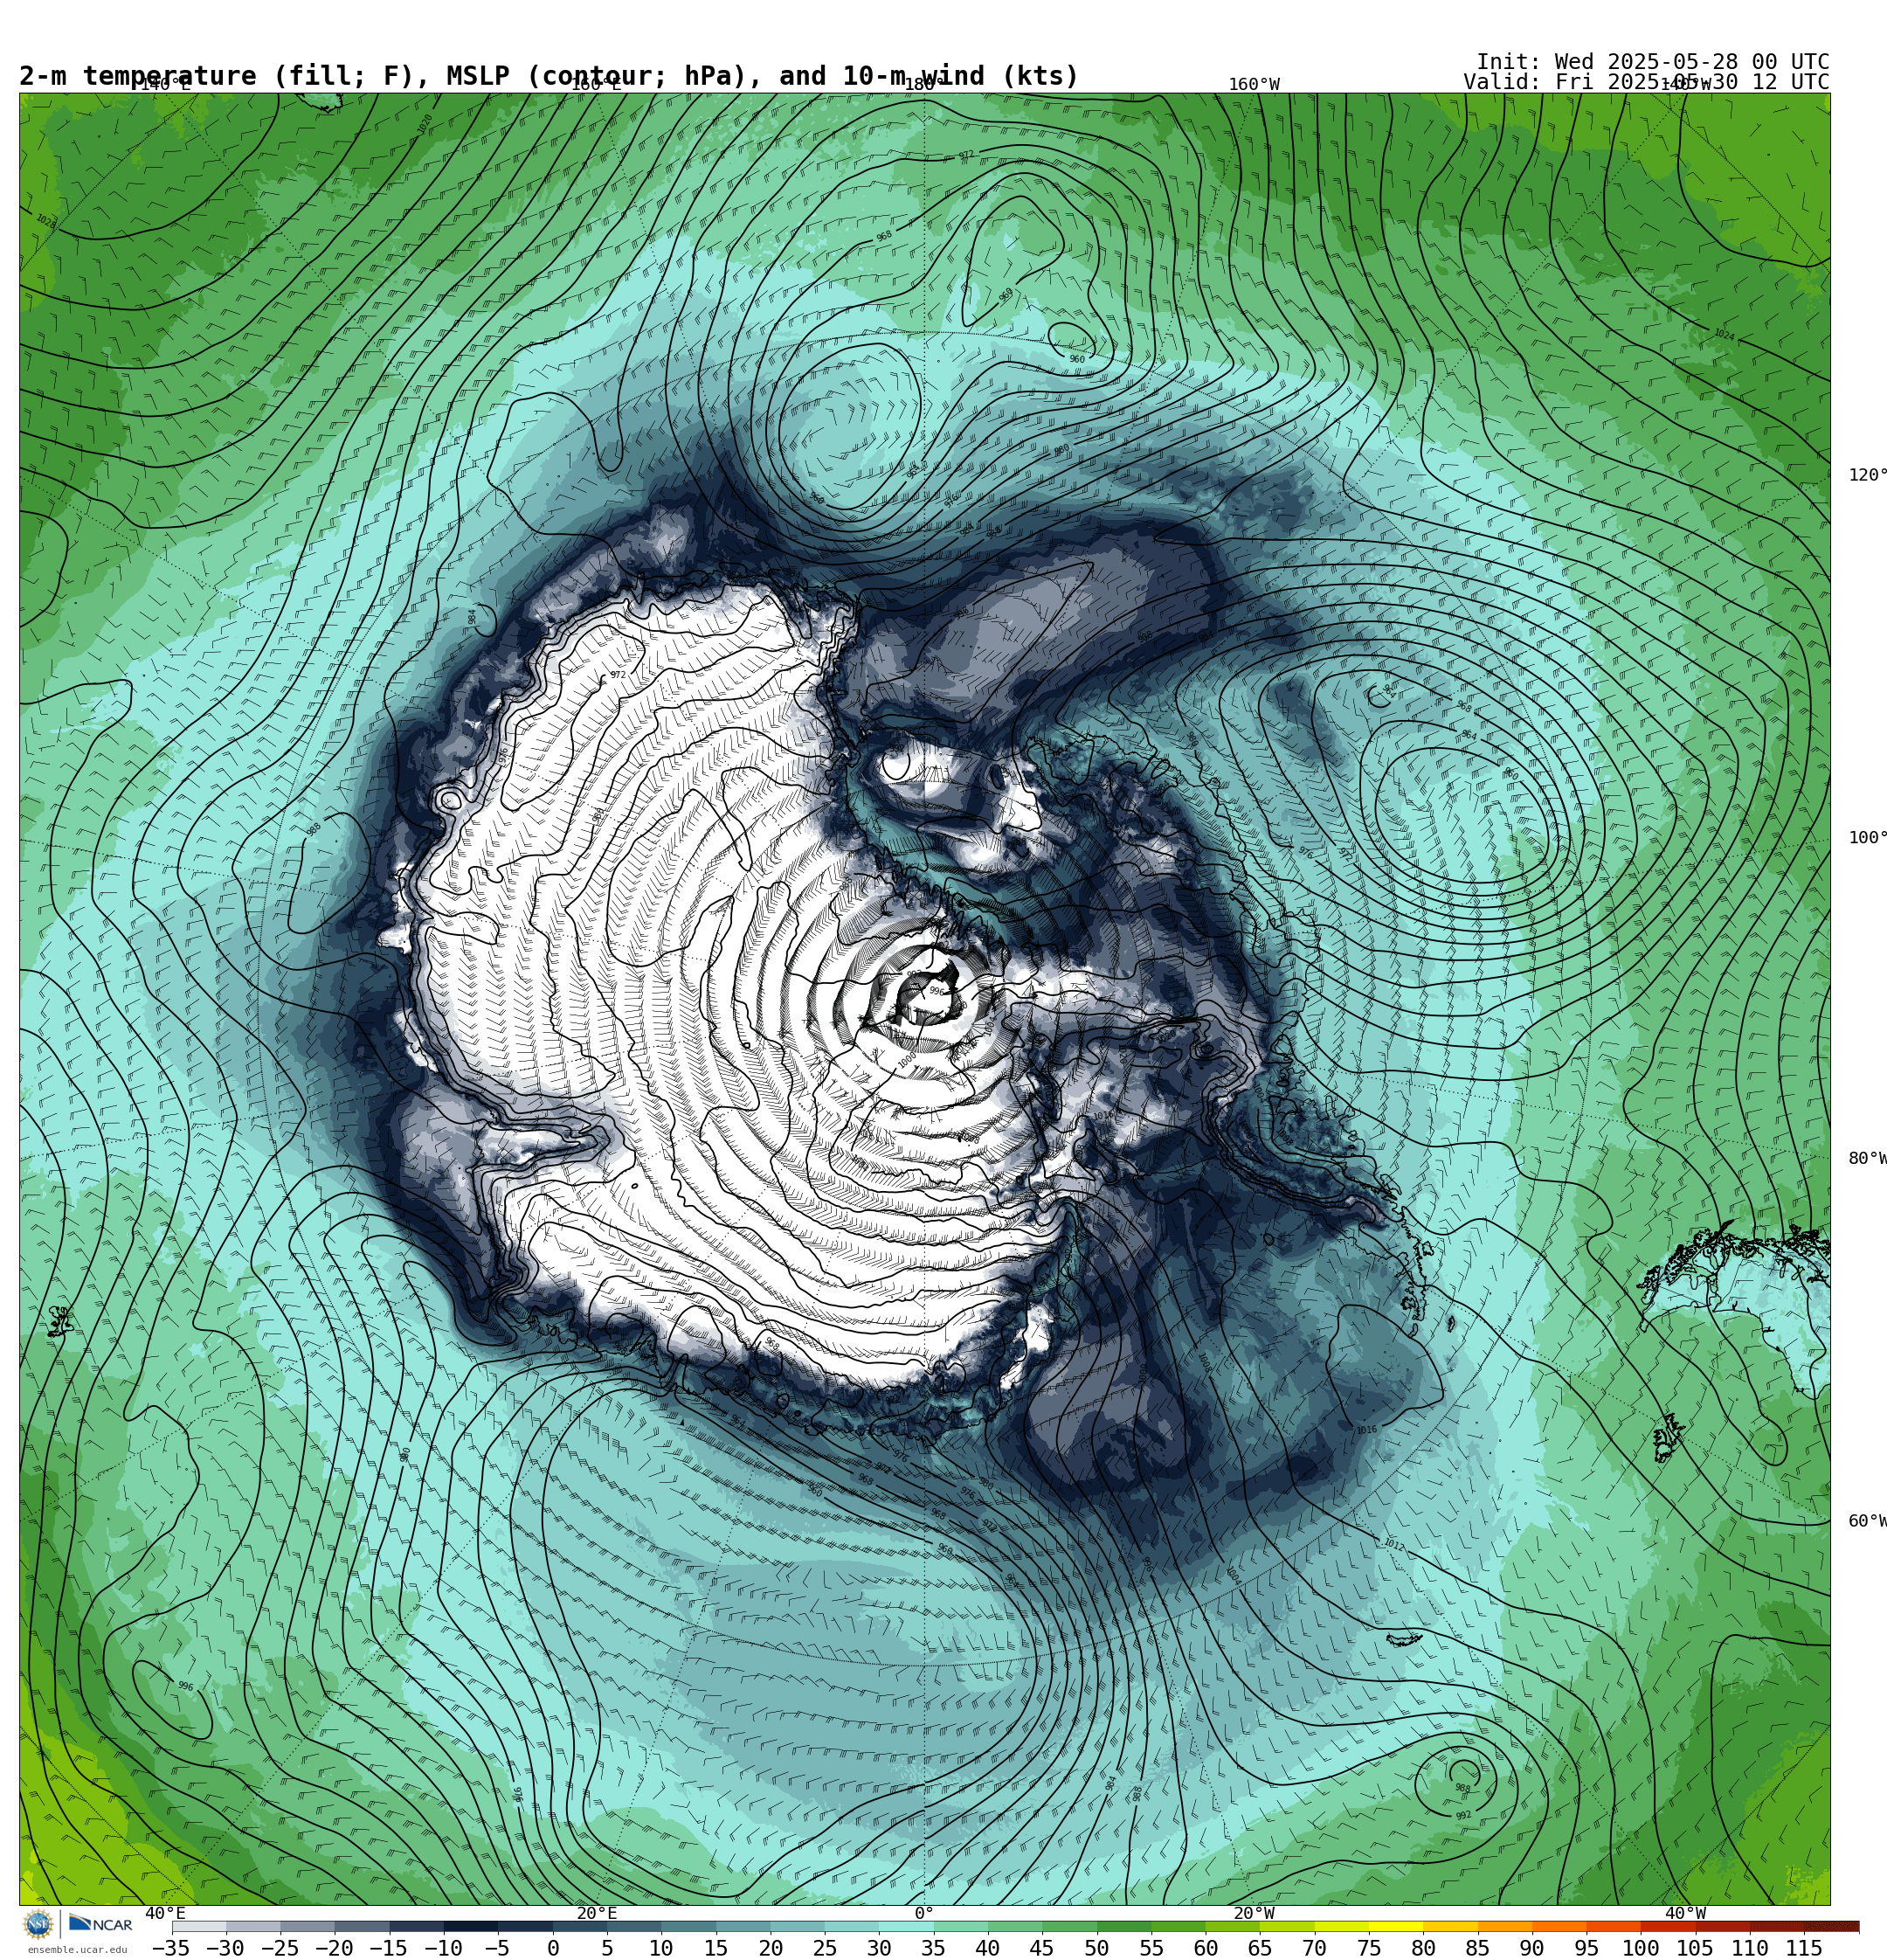Click the colorbar tick label 60
The image size is (1887, 1960).
pyautogui.click(x=1205, y=1948)
